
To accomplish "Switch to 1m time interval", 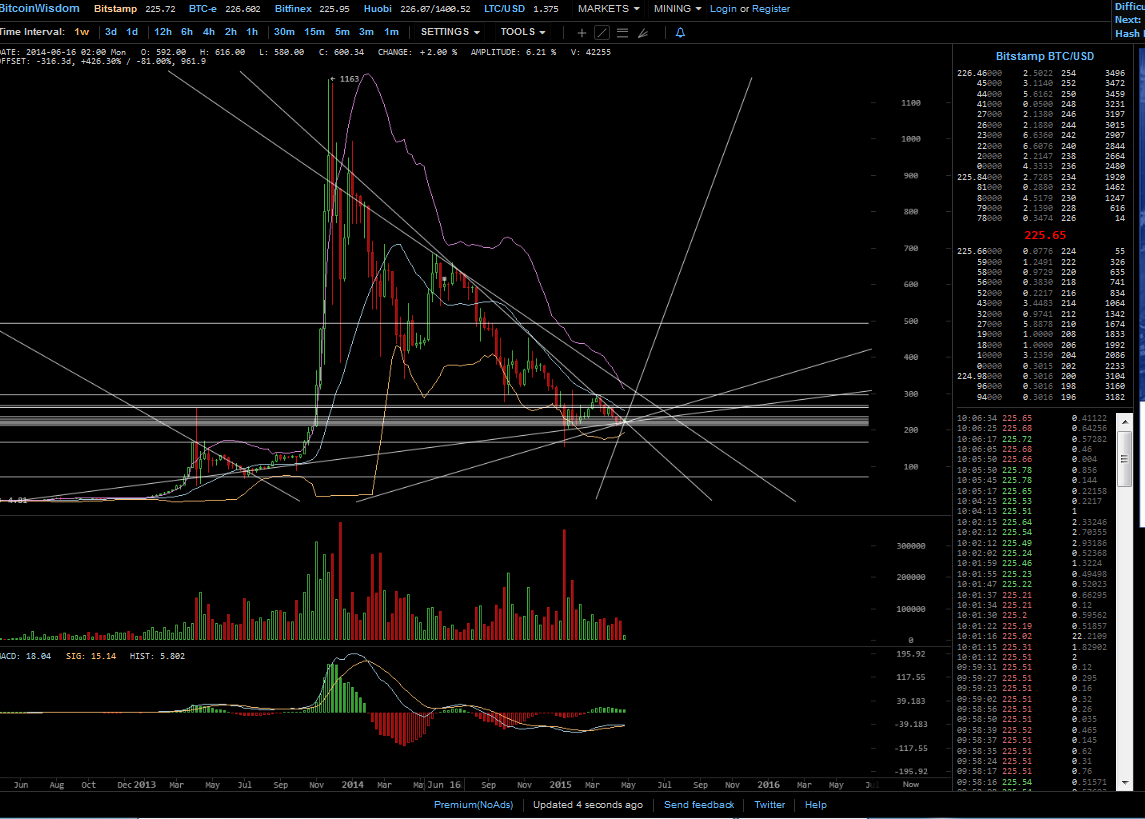I will pyautogui.click(x=391, y=32).
